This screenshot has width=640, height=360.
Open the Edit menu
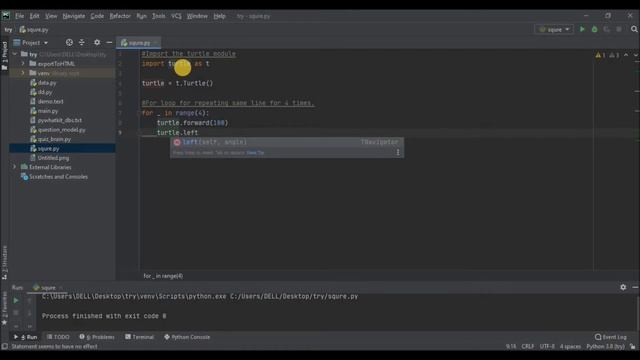pos(34,16)
